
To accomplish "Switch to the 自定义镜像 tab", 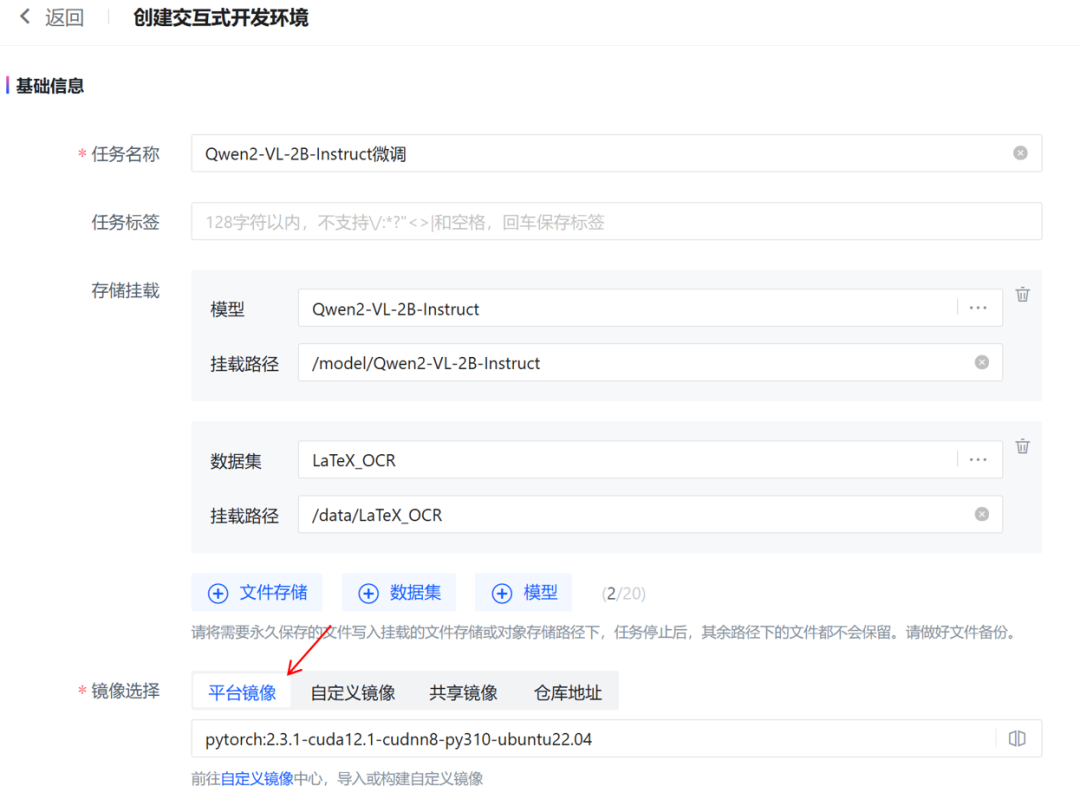I will (352, 691).
